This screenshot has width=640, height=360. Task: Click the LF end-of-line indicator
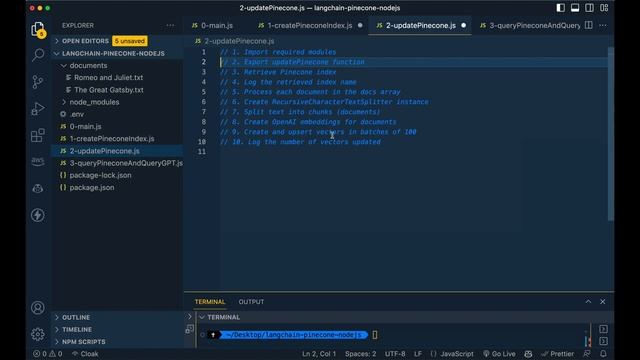tap(418, 354)
